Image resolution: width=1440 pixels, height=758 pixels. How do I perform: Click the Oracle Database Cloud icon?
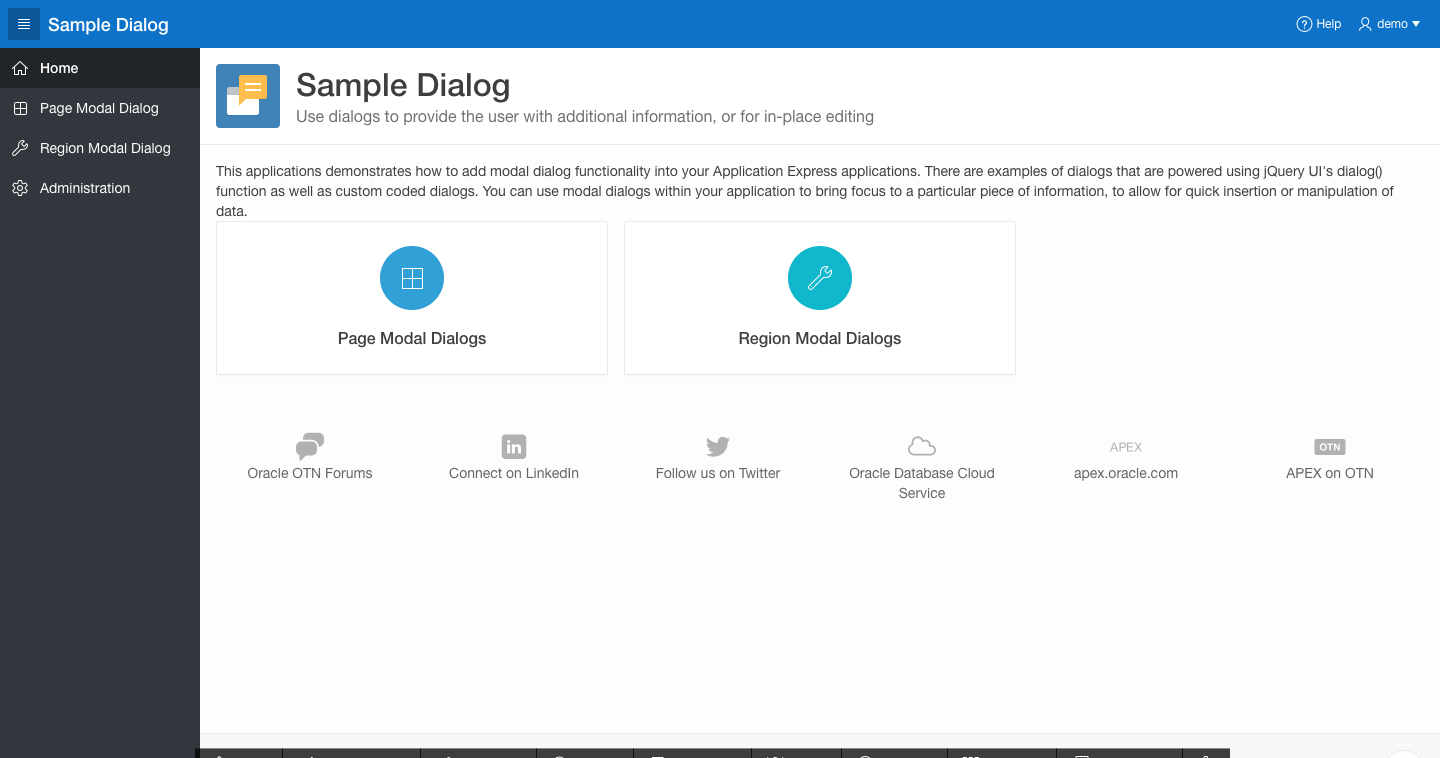922,446
